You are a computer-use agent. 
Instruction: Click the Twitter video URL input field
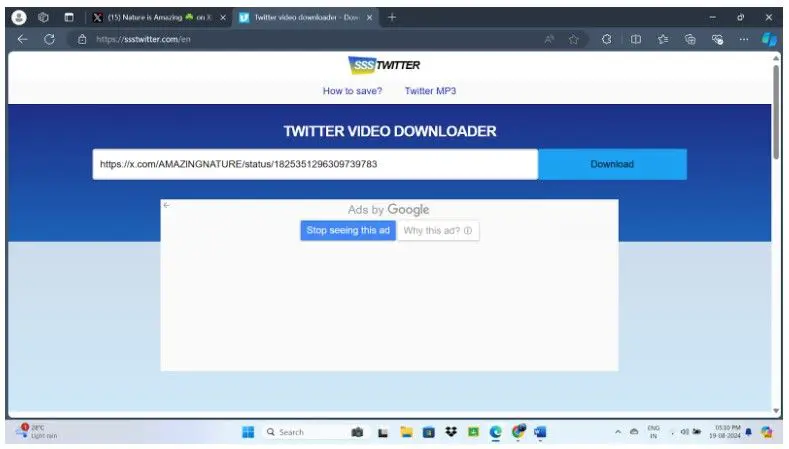coord(315,164)
